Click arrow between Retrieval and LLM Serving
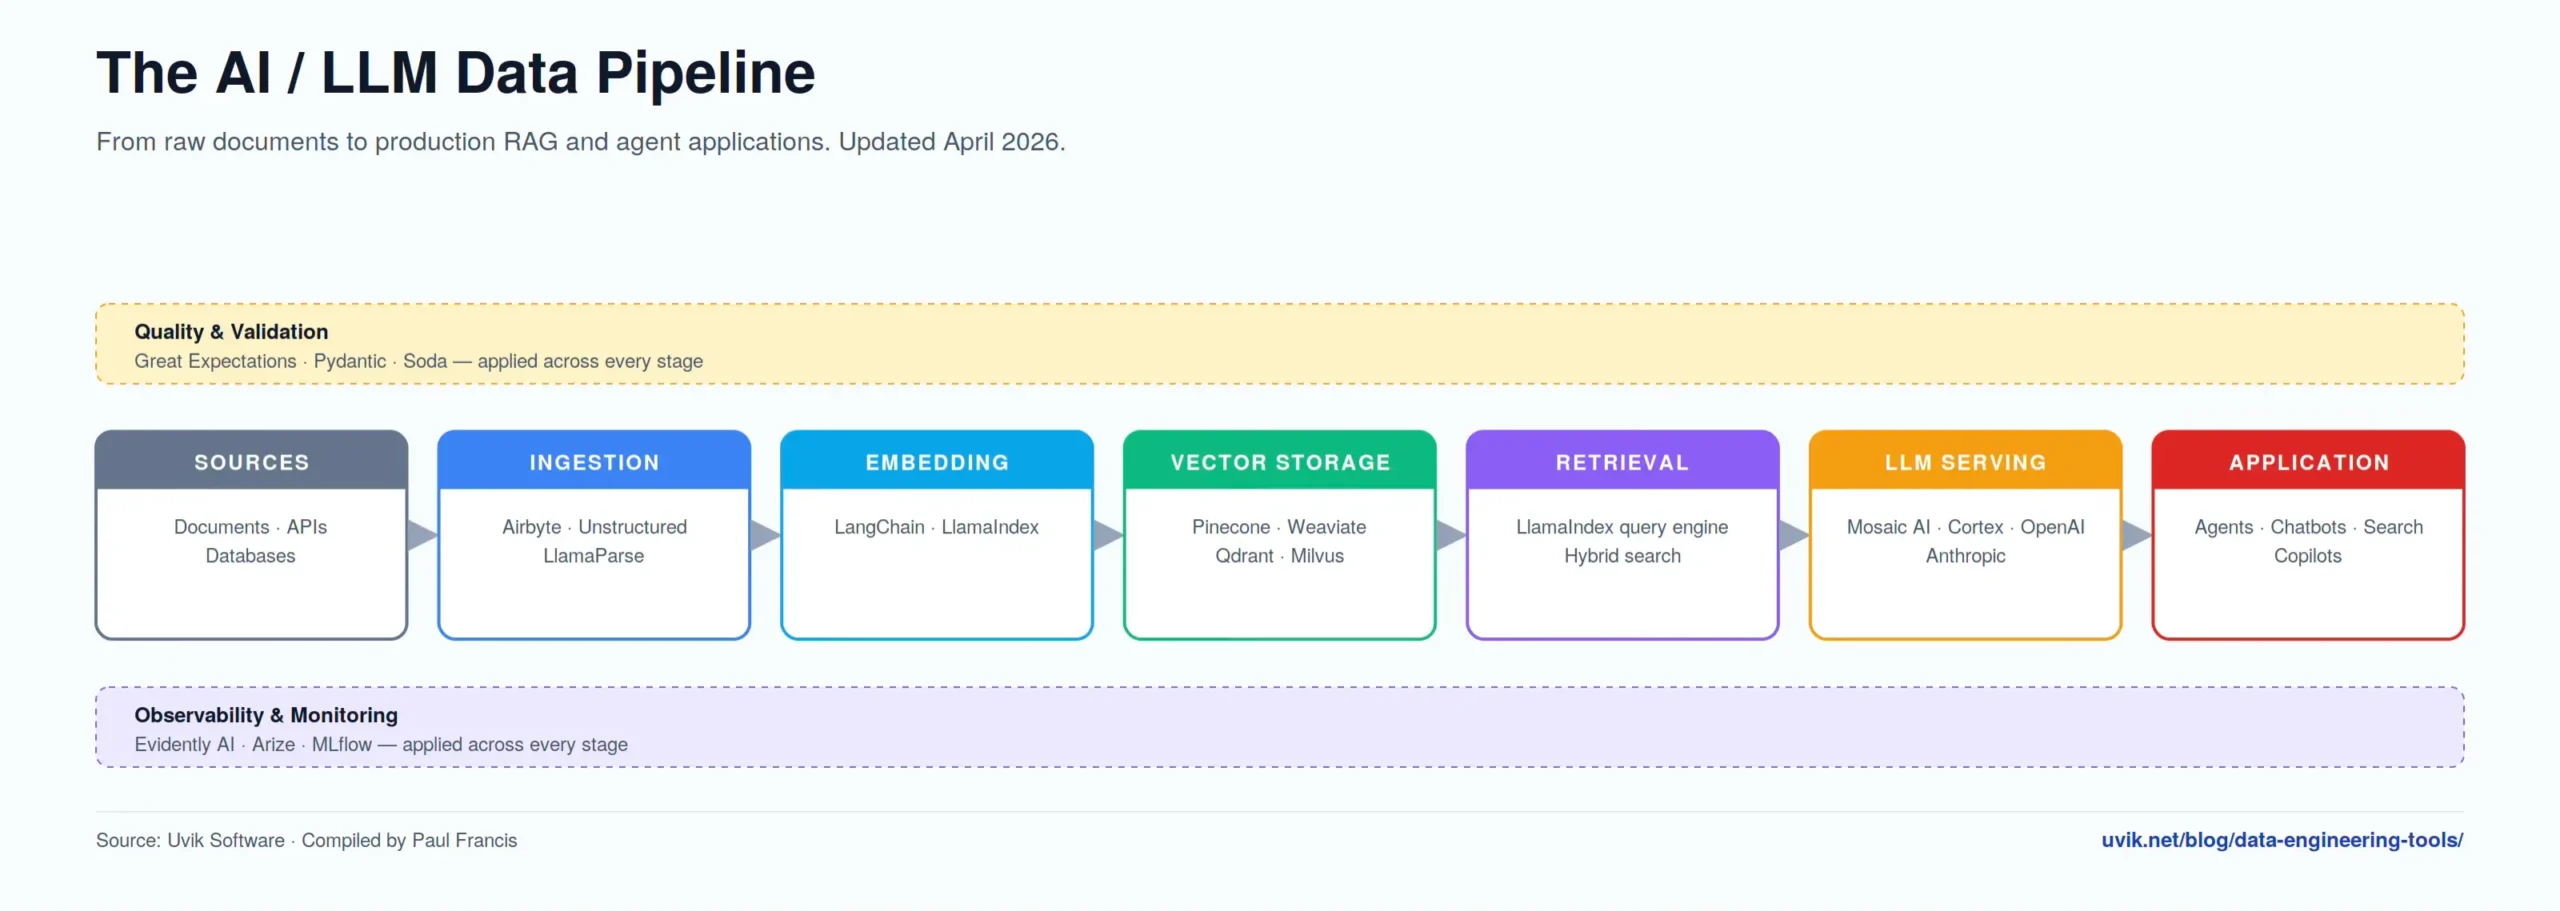 1794,535
